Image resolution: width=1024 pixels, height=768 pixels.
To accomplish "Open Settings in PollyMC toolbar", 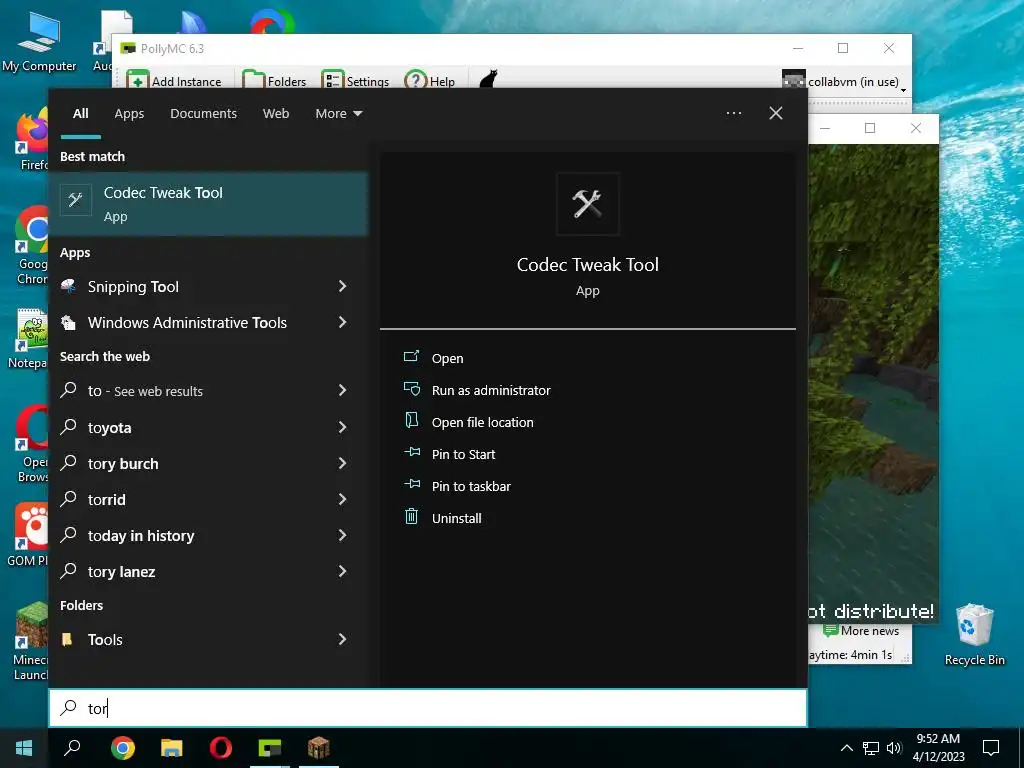I will 356,81.
